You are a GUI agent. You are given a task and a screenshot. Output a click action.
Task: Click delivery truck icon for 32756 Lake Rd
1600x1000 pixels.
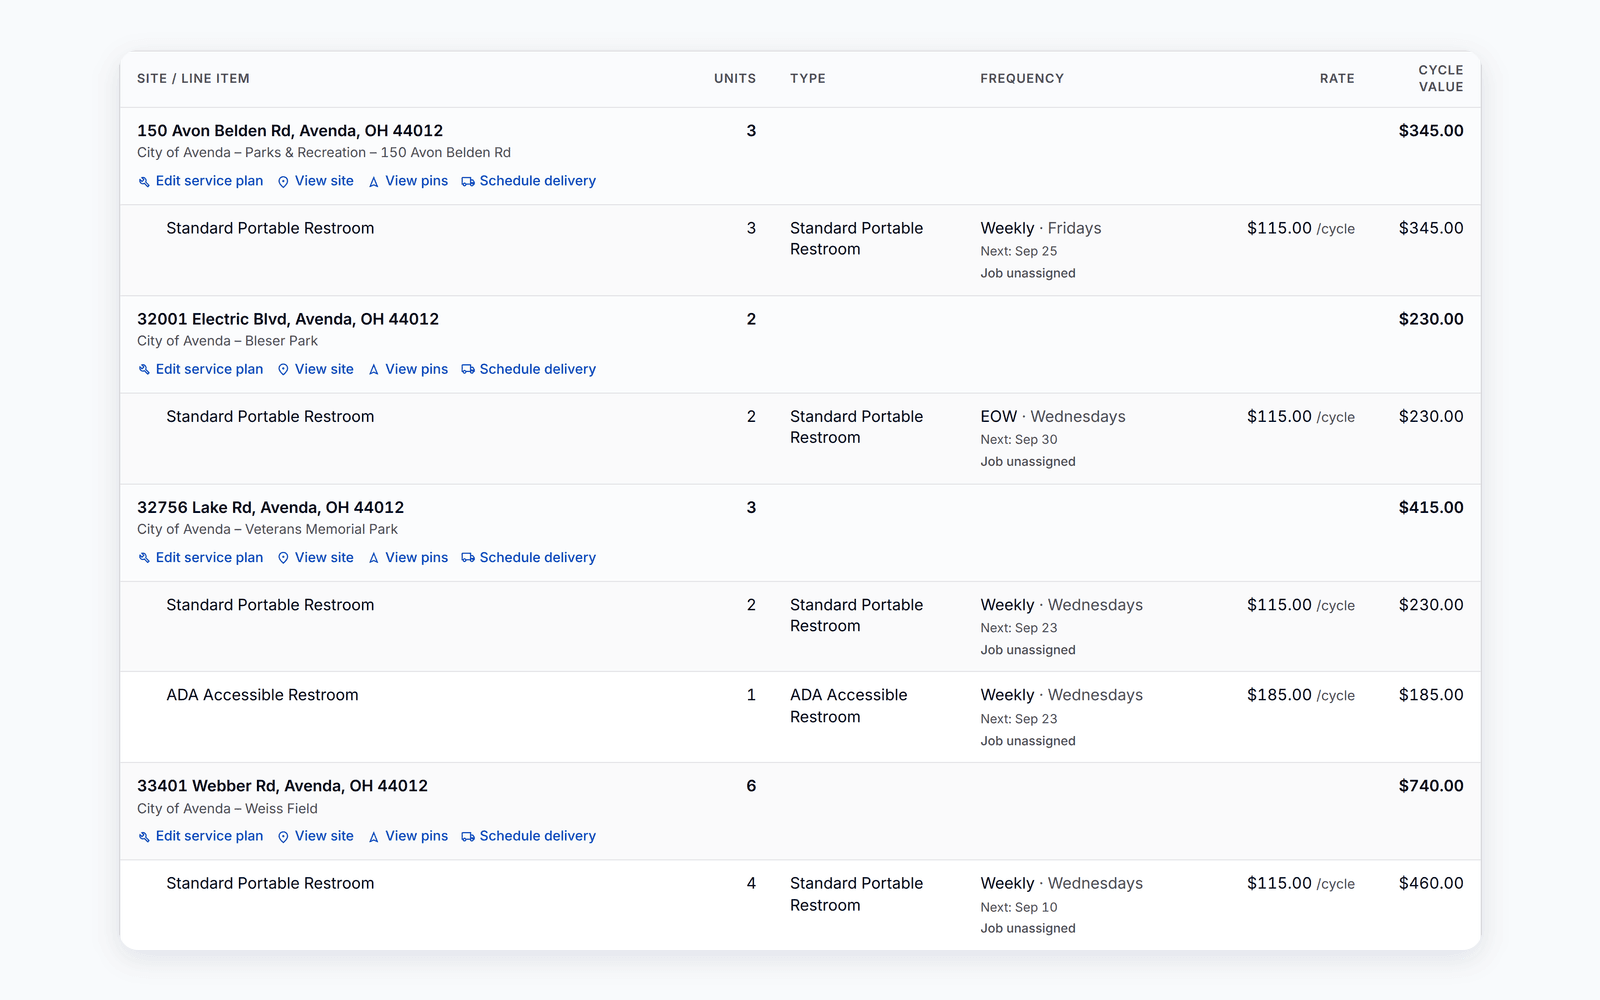click(468, 558)
